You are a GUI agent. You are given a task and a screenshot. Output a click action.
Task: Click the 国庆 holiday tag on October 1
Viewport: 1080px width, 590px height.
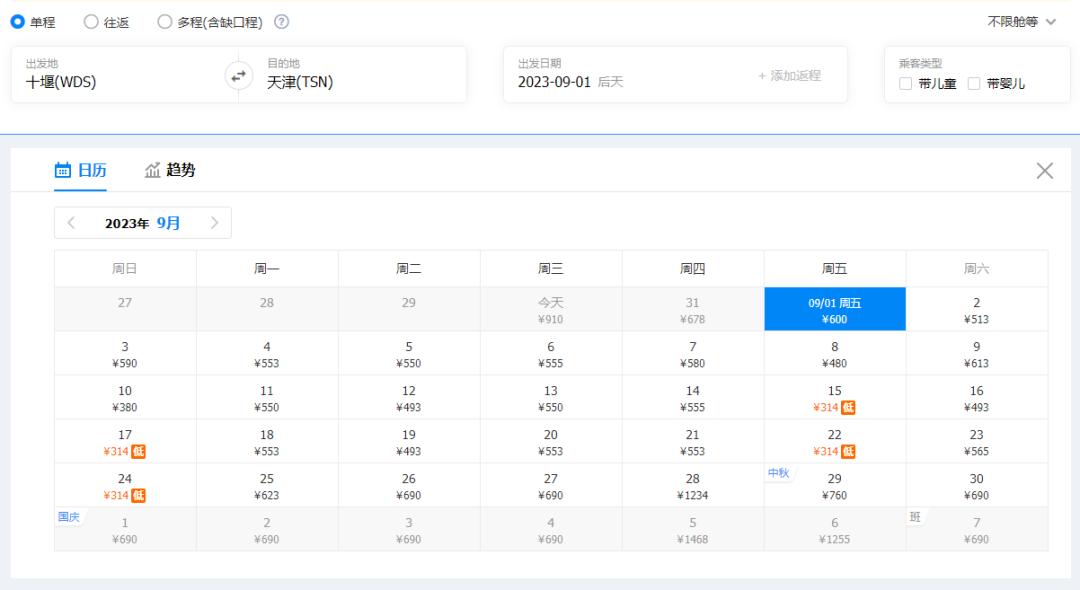68,515
